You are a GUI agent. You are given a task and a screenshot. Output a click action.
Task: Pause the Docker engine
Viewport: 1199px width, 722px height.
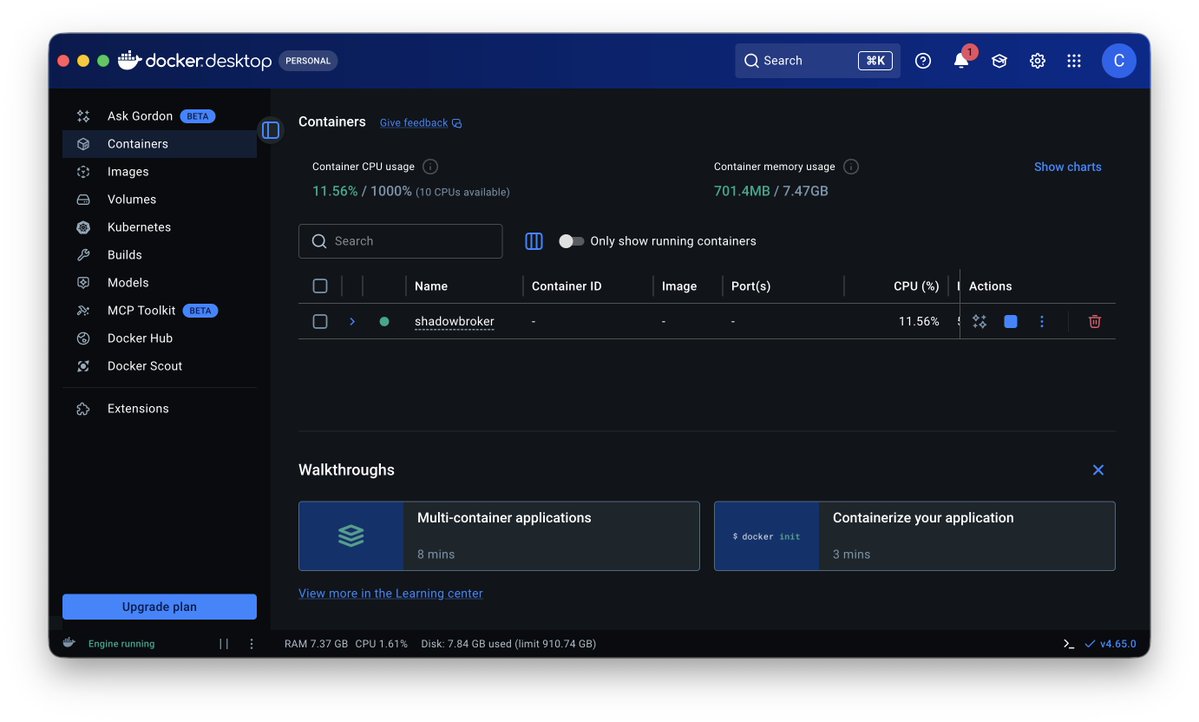click(224, 644)
